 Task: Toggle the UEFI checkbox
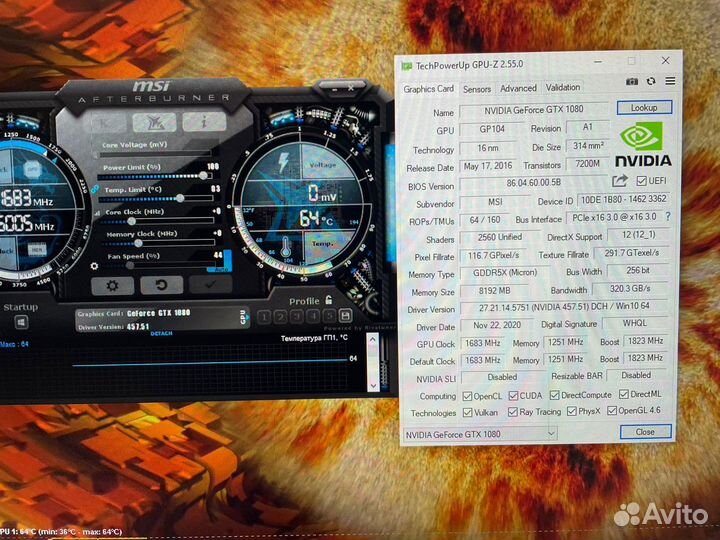(641, 181)
